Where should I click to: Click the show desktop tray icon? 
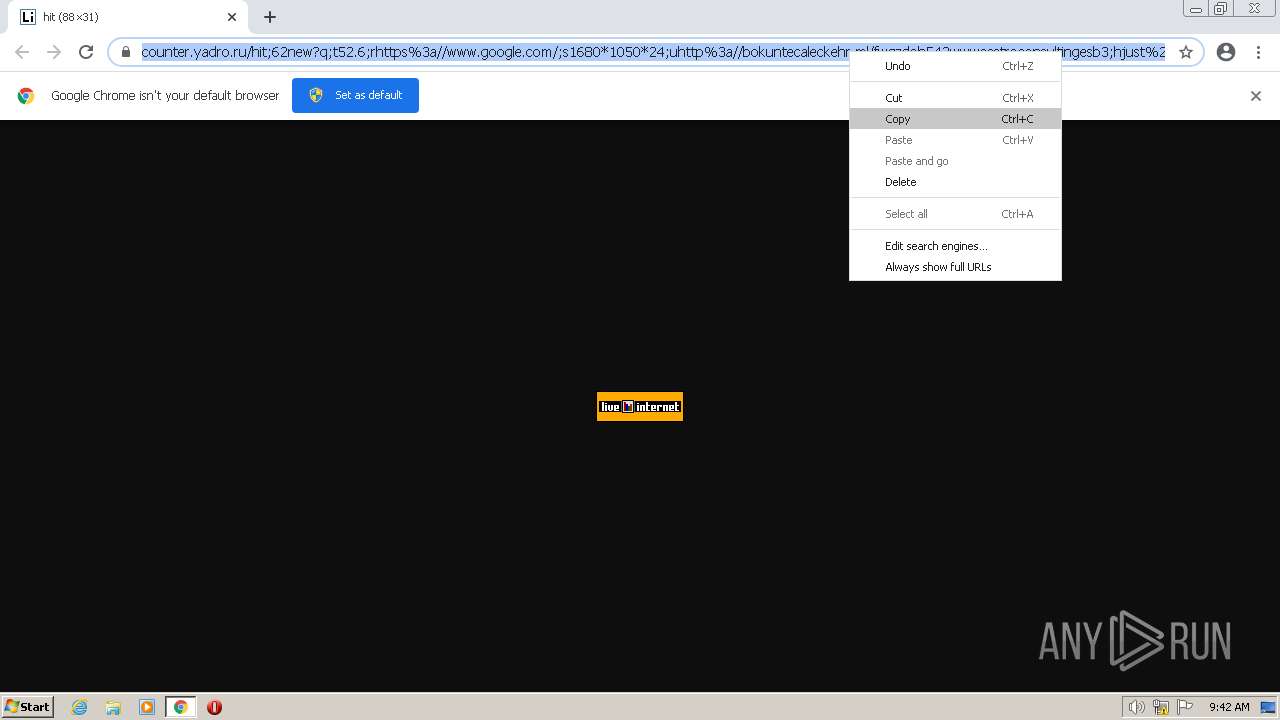pos(1268,707)
